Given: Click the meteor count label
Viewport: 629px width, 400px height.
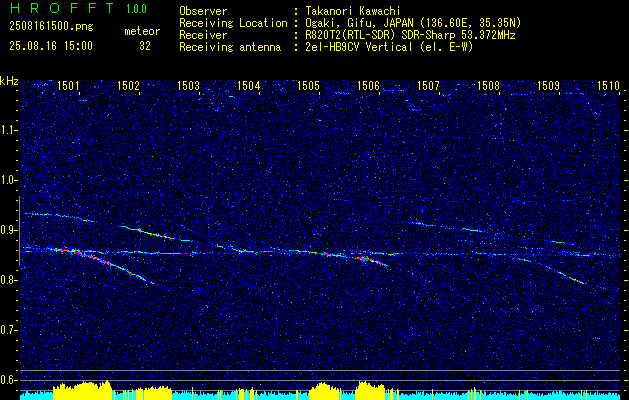Looking at the screenshot, I should pos(142,31).
